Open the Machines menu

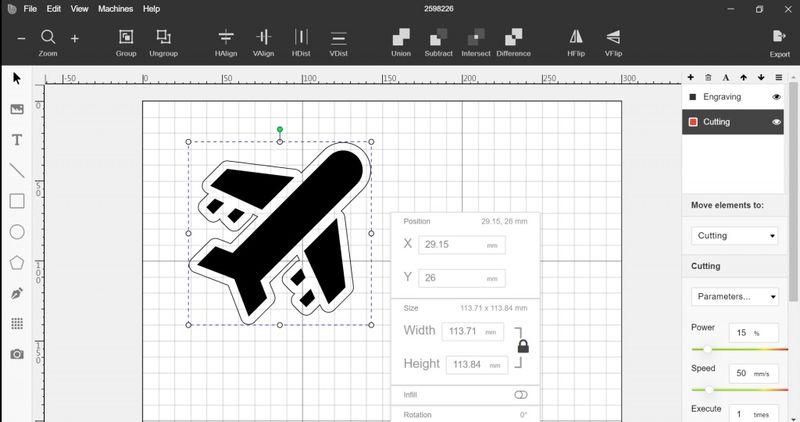pos(115,9)
